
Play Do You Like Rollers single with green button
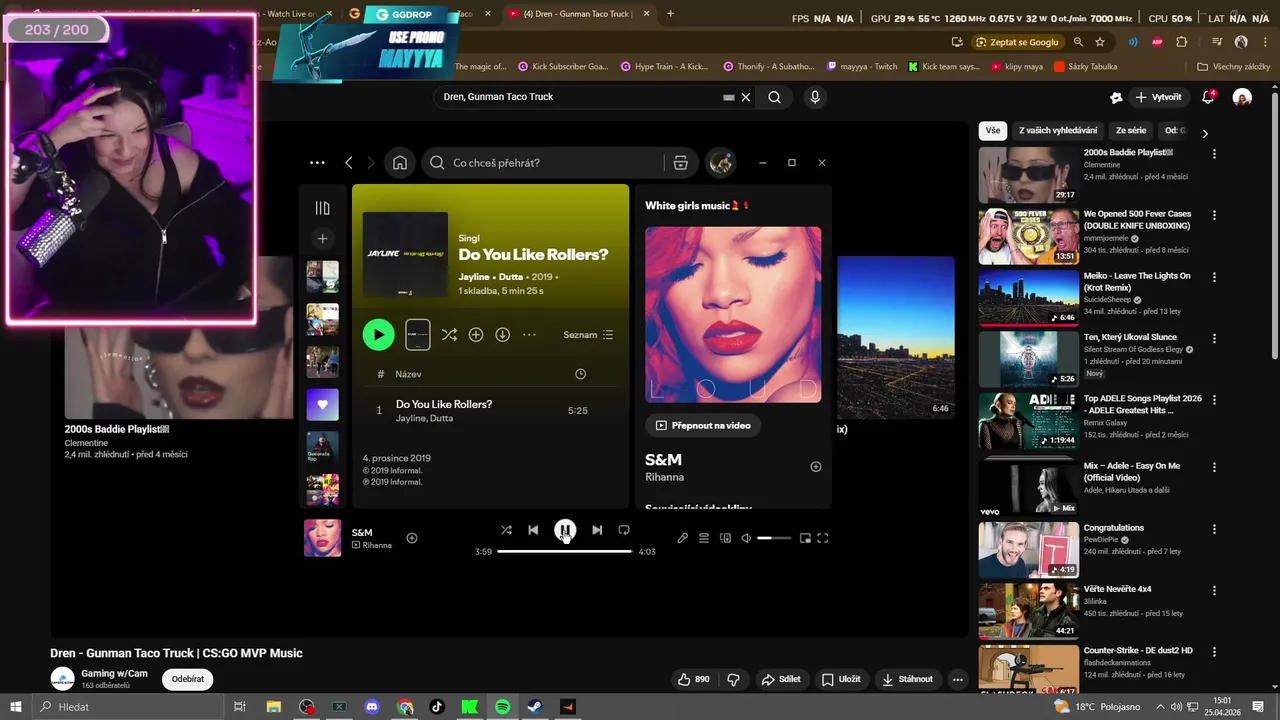[378, 335]
